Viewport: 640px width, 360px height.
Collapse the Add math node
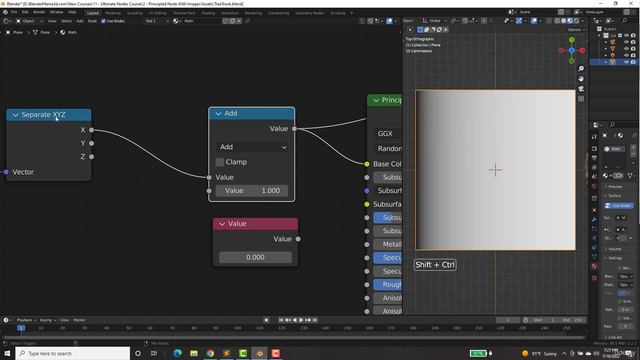[218, 113]
